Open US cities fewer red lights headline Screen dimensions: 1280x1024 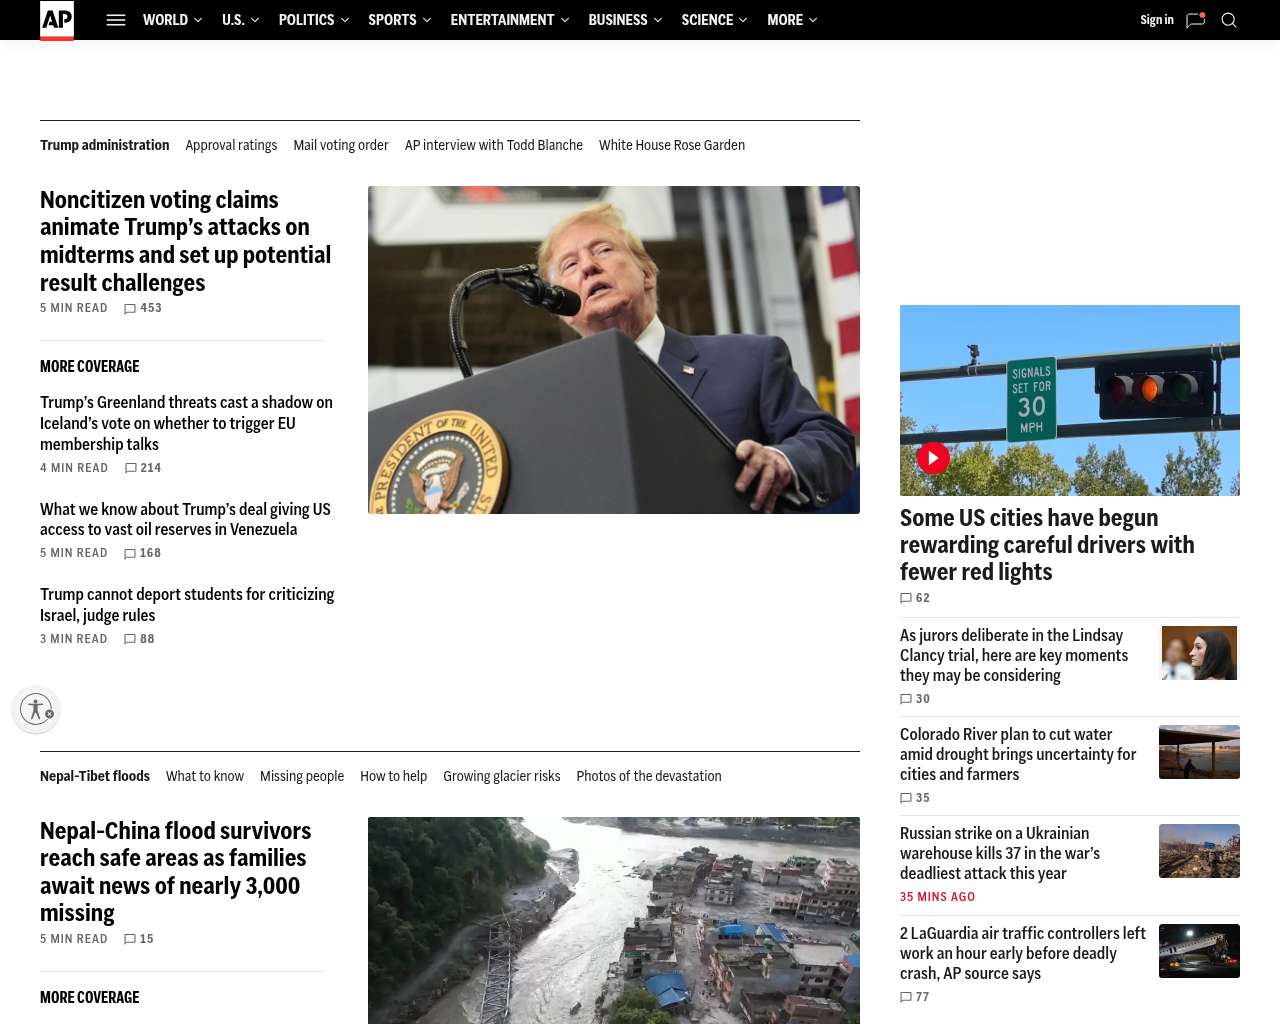[1047, 545]
